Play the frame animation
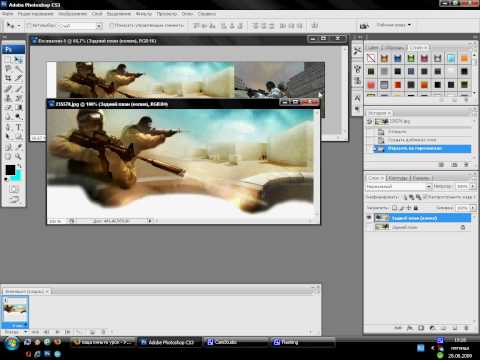The width and height of the screenshot is (480, 360). (57, 332)
